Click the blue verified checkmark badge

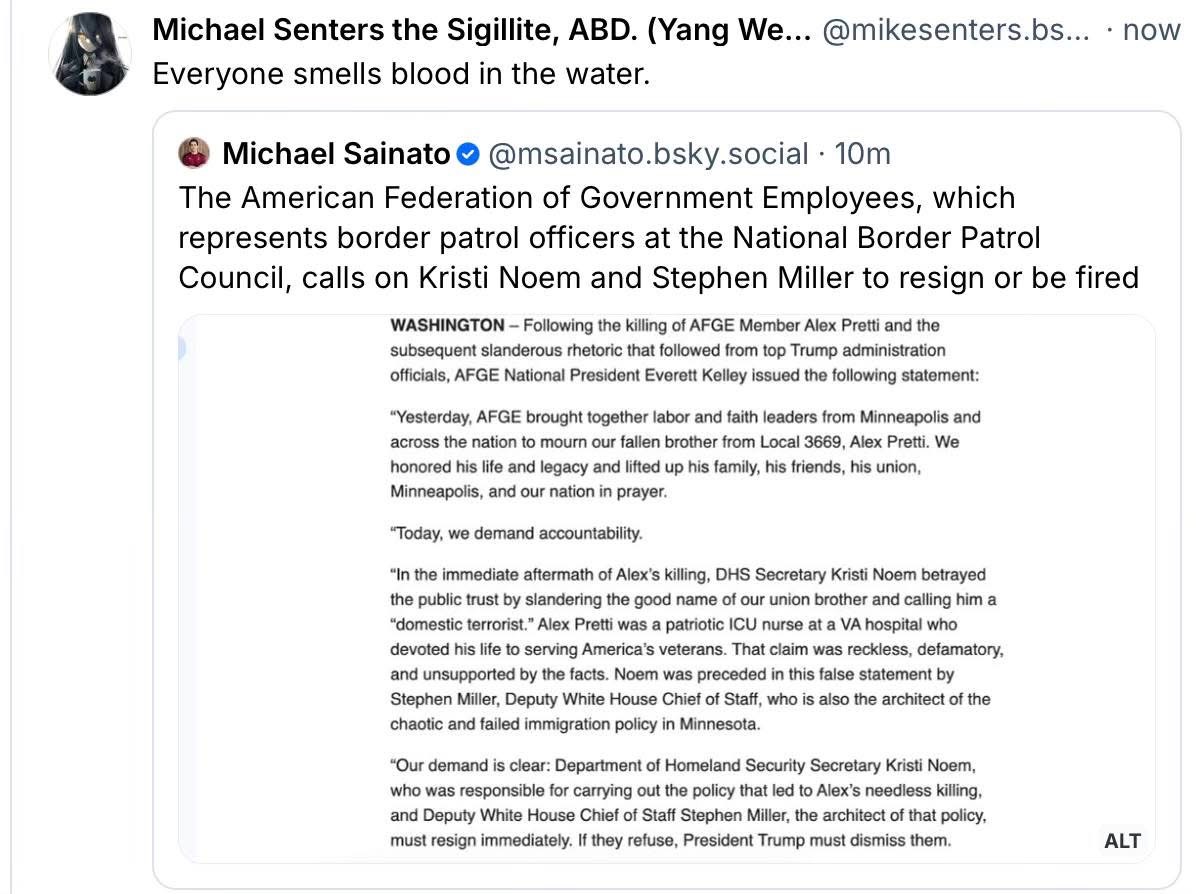pos(468,154)
